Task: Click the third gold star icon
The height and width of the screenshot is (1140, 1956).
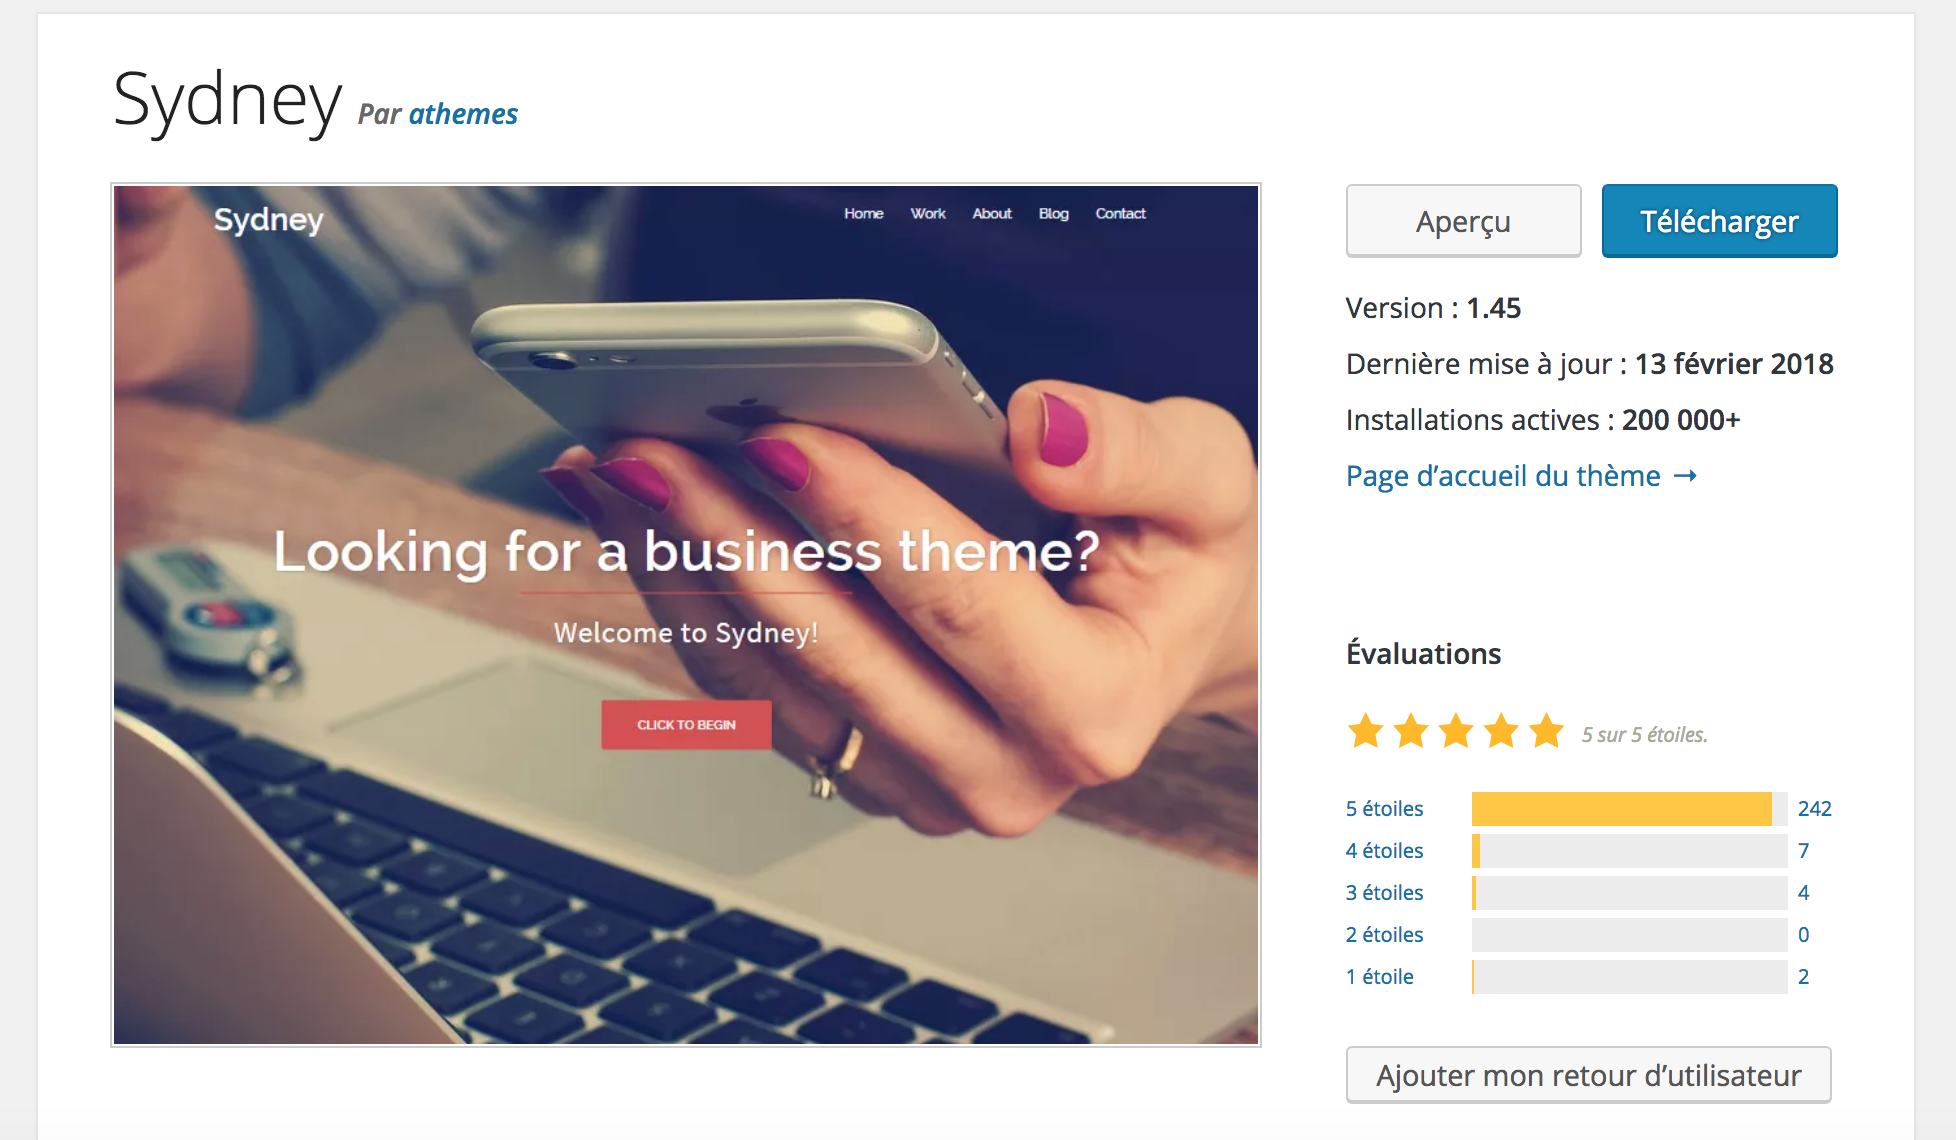Action: 1456,731
